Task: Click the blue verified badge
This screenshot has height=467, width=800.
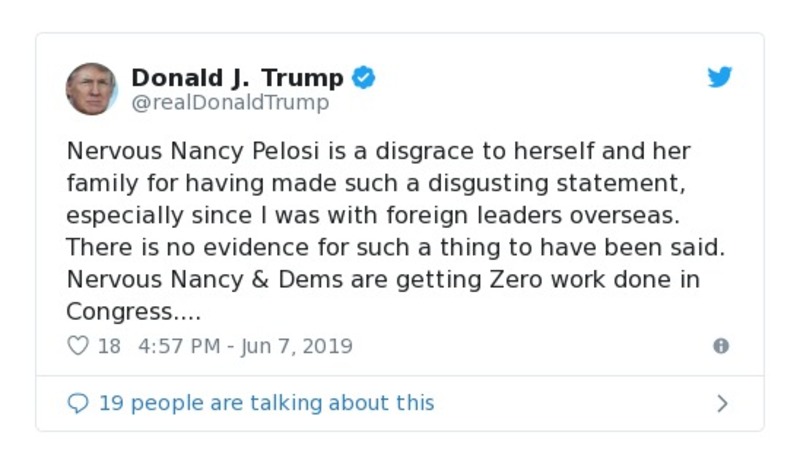Action: pos(364,78)
